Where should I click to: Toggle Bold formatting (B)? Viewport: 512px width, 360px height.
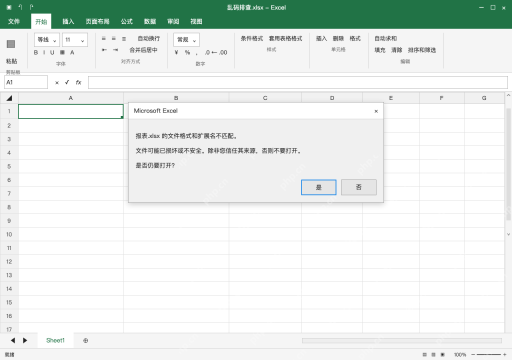pos(36,52)
